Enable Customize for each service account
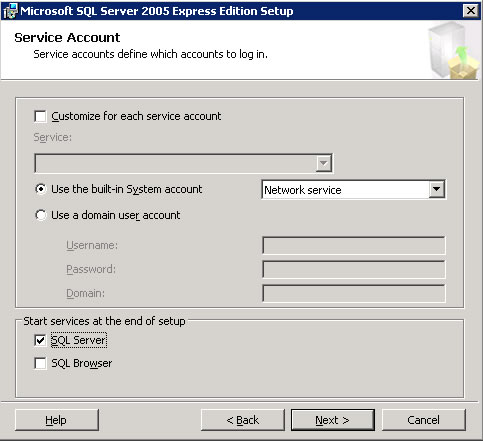Viewport: 483px width, 441px height. pyautogui.click(x=40, y=116)
